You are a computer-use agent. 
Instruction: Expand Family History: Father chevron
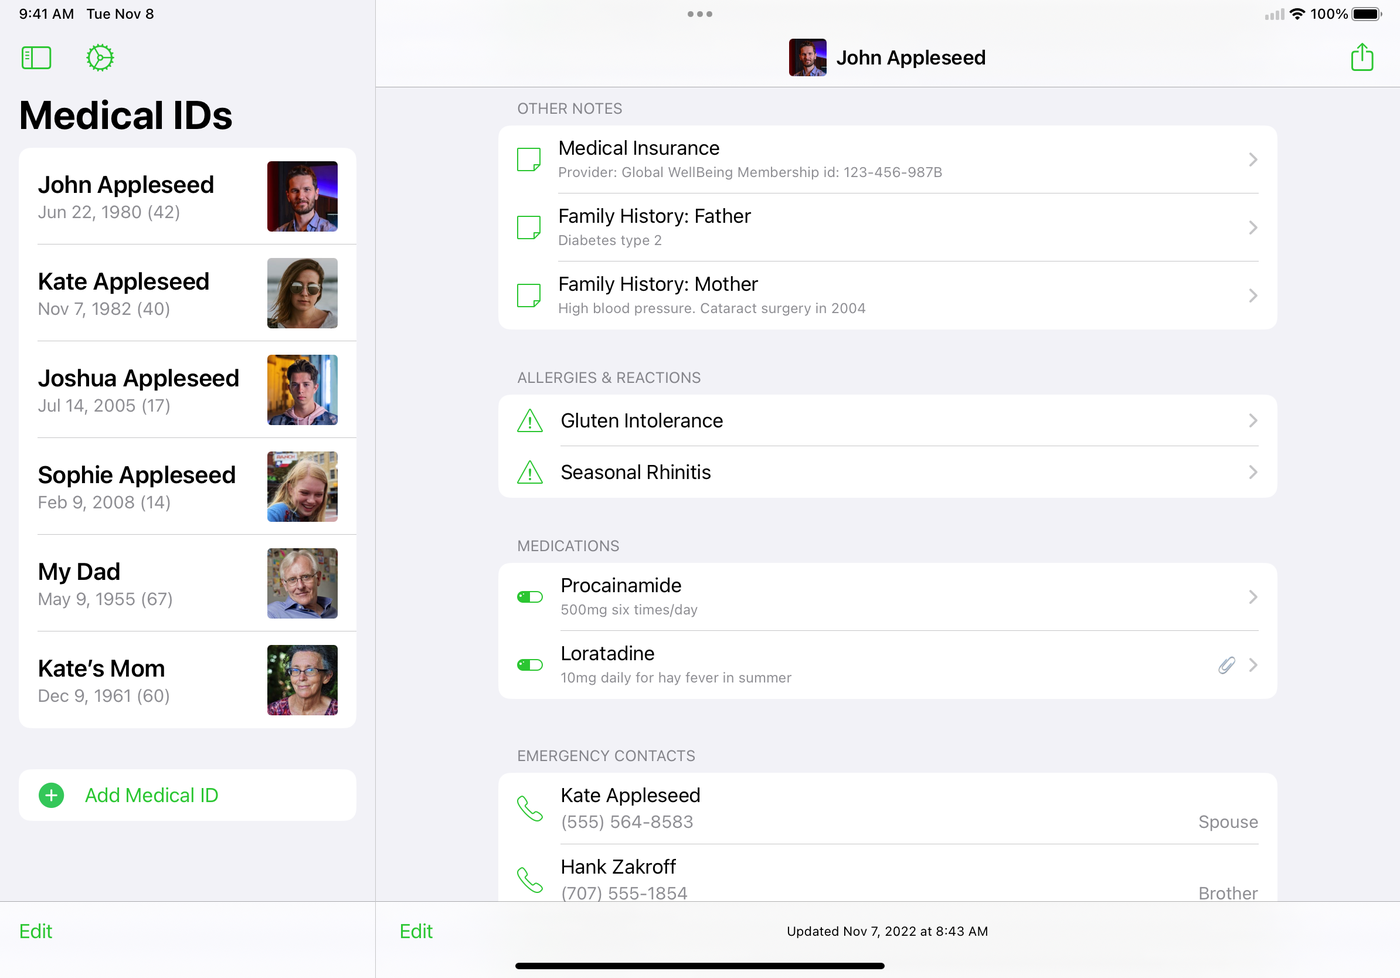click(x=1252, y=228)
